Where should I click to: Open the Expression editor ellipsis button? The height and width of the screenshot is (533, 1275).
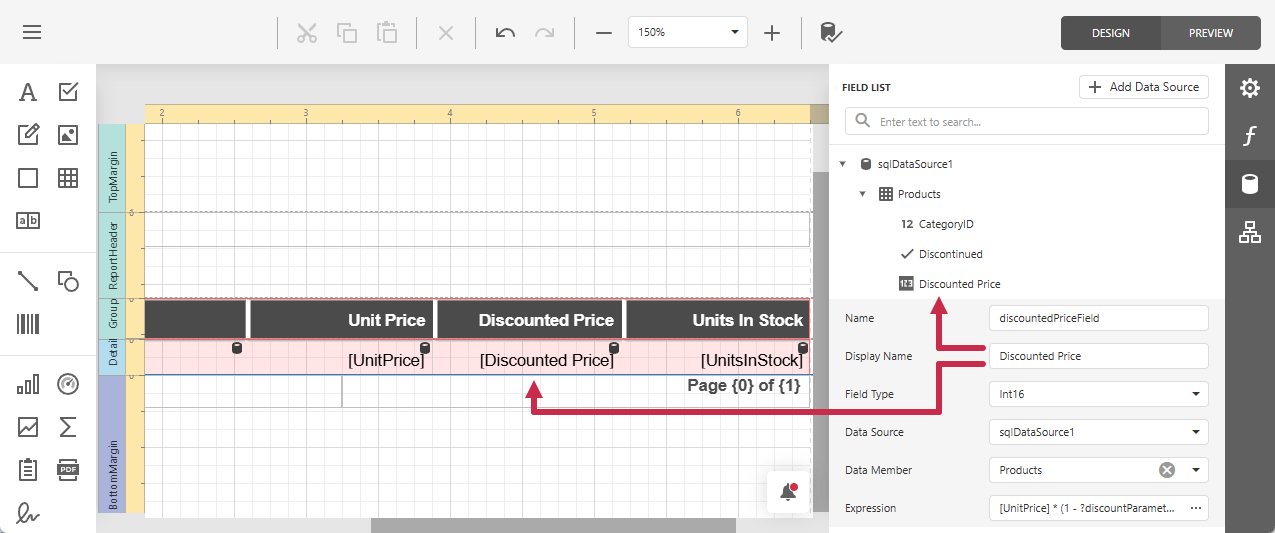pos(1195,508)
